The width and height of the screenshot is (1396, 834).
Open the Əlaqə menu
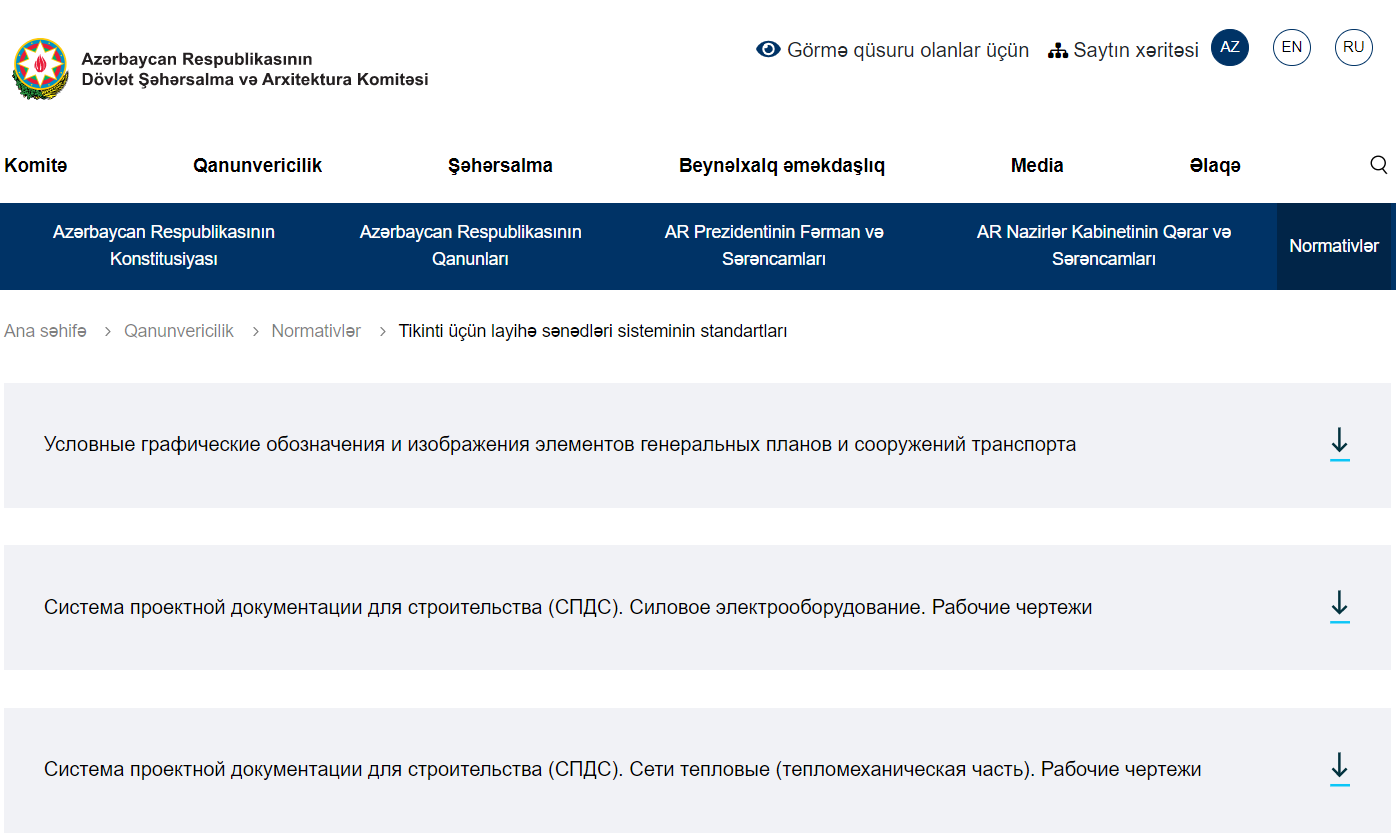(x=1215, y=166)
